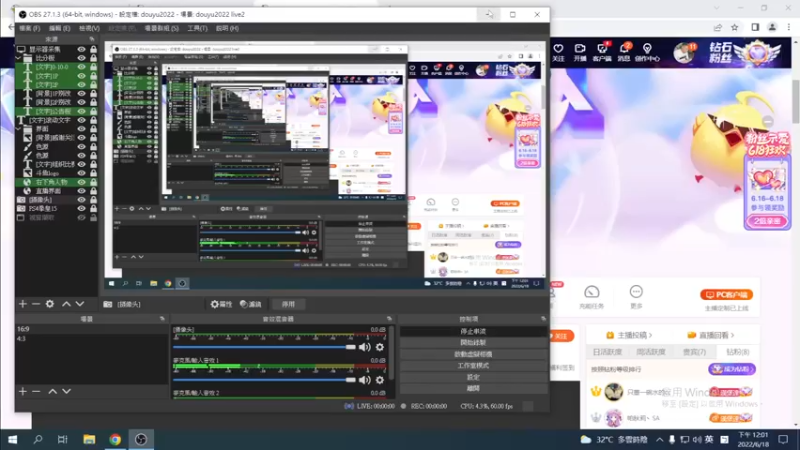
Task: Open 充能任务 icon on Douyu page
Action: pos(591,297)
